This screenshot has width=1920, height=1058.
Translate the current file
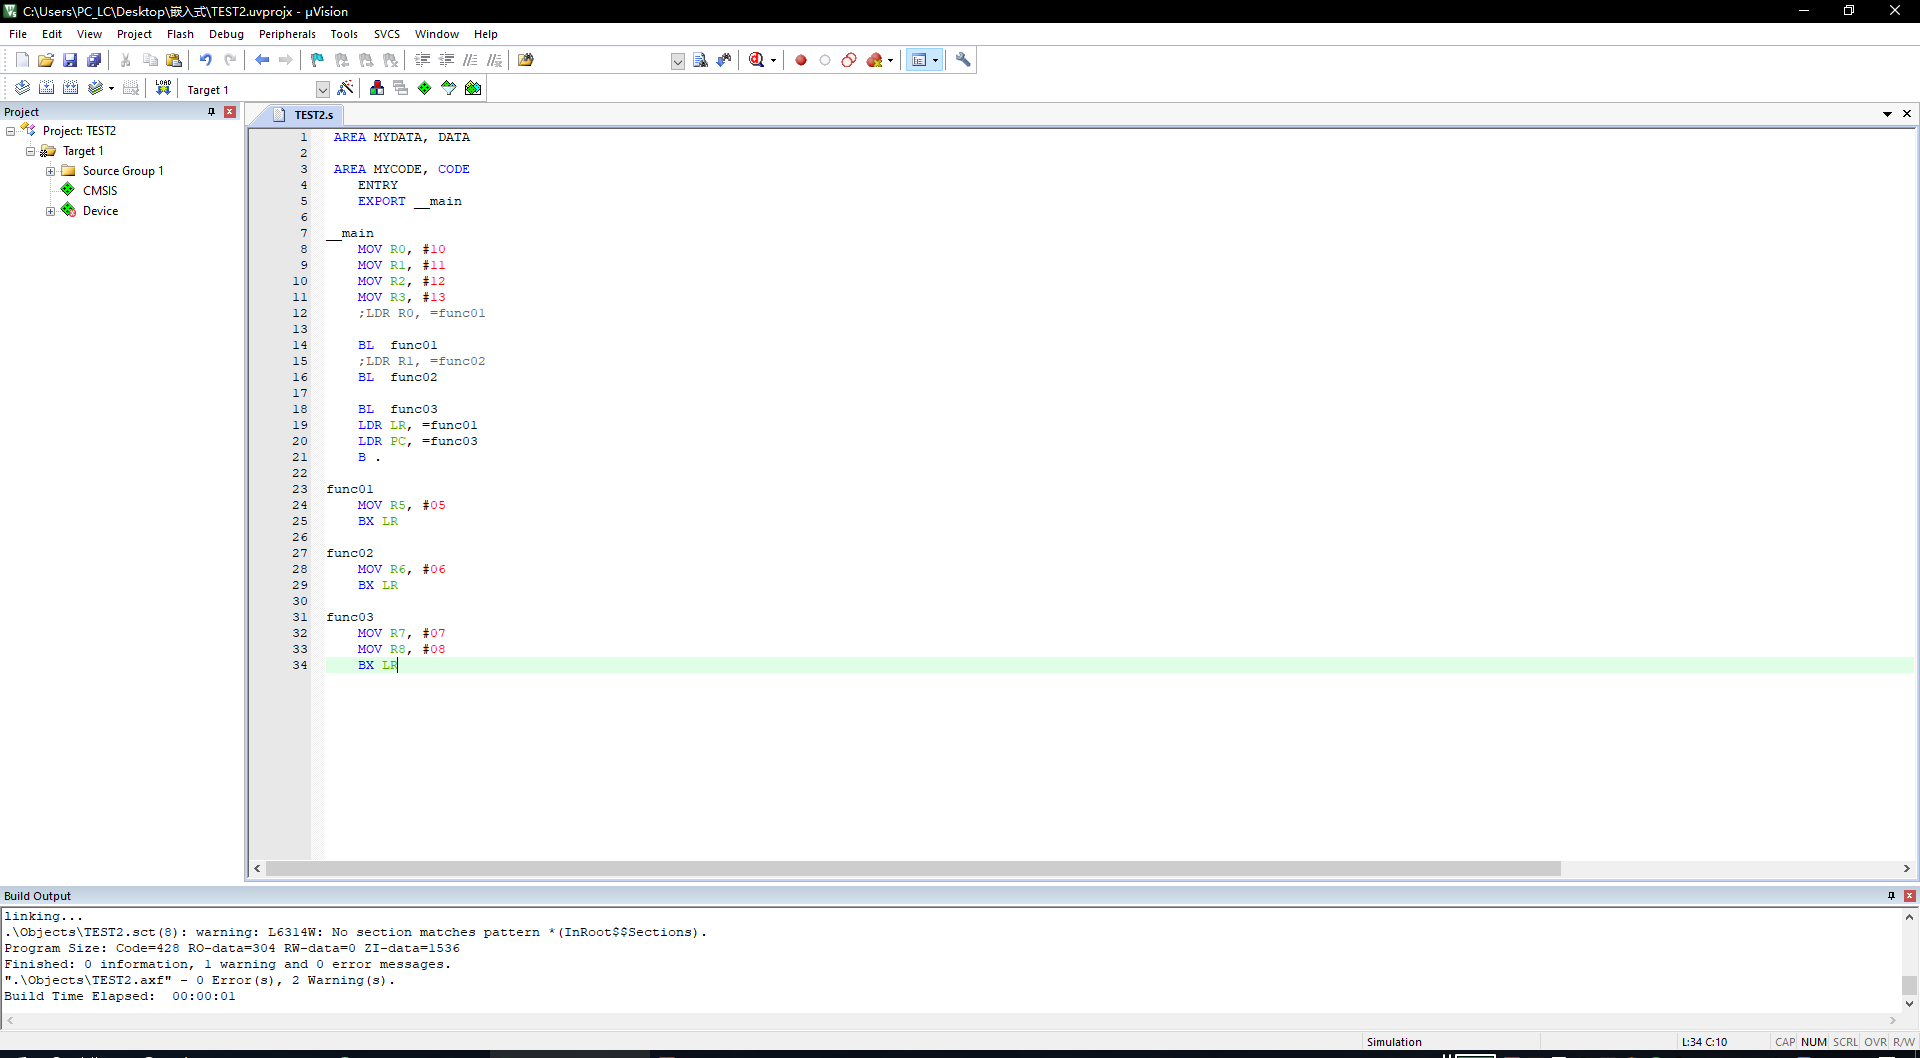tap(22, 88)
